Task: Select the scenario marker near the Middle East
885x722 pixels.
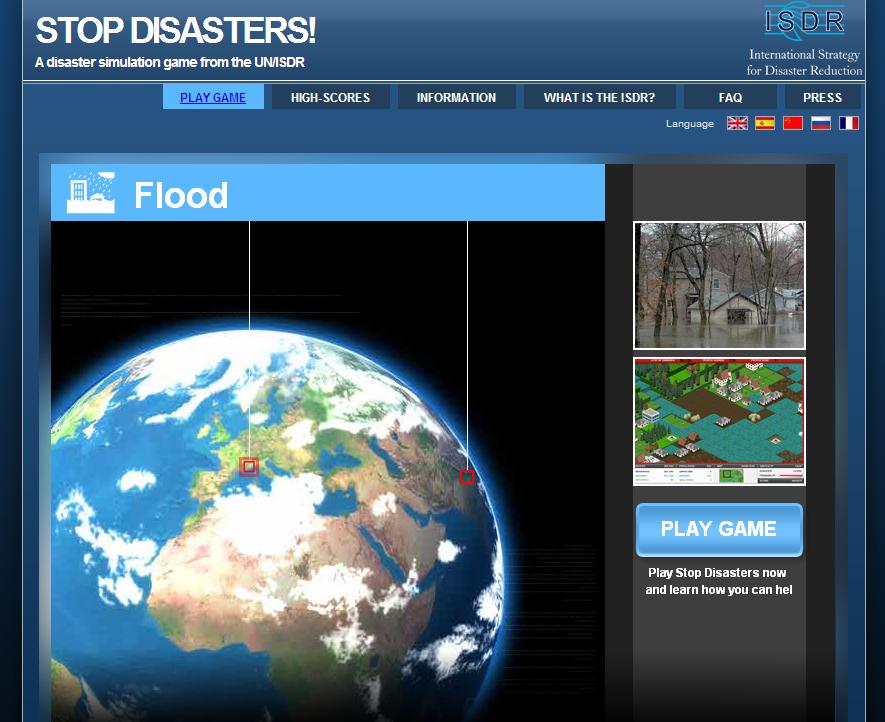Action: pos(467,478)
